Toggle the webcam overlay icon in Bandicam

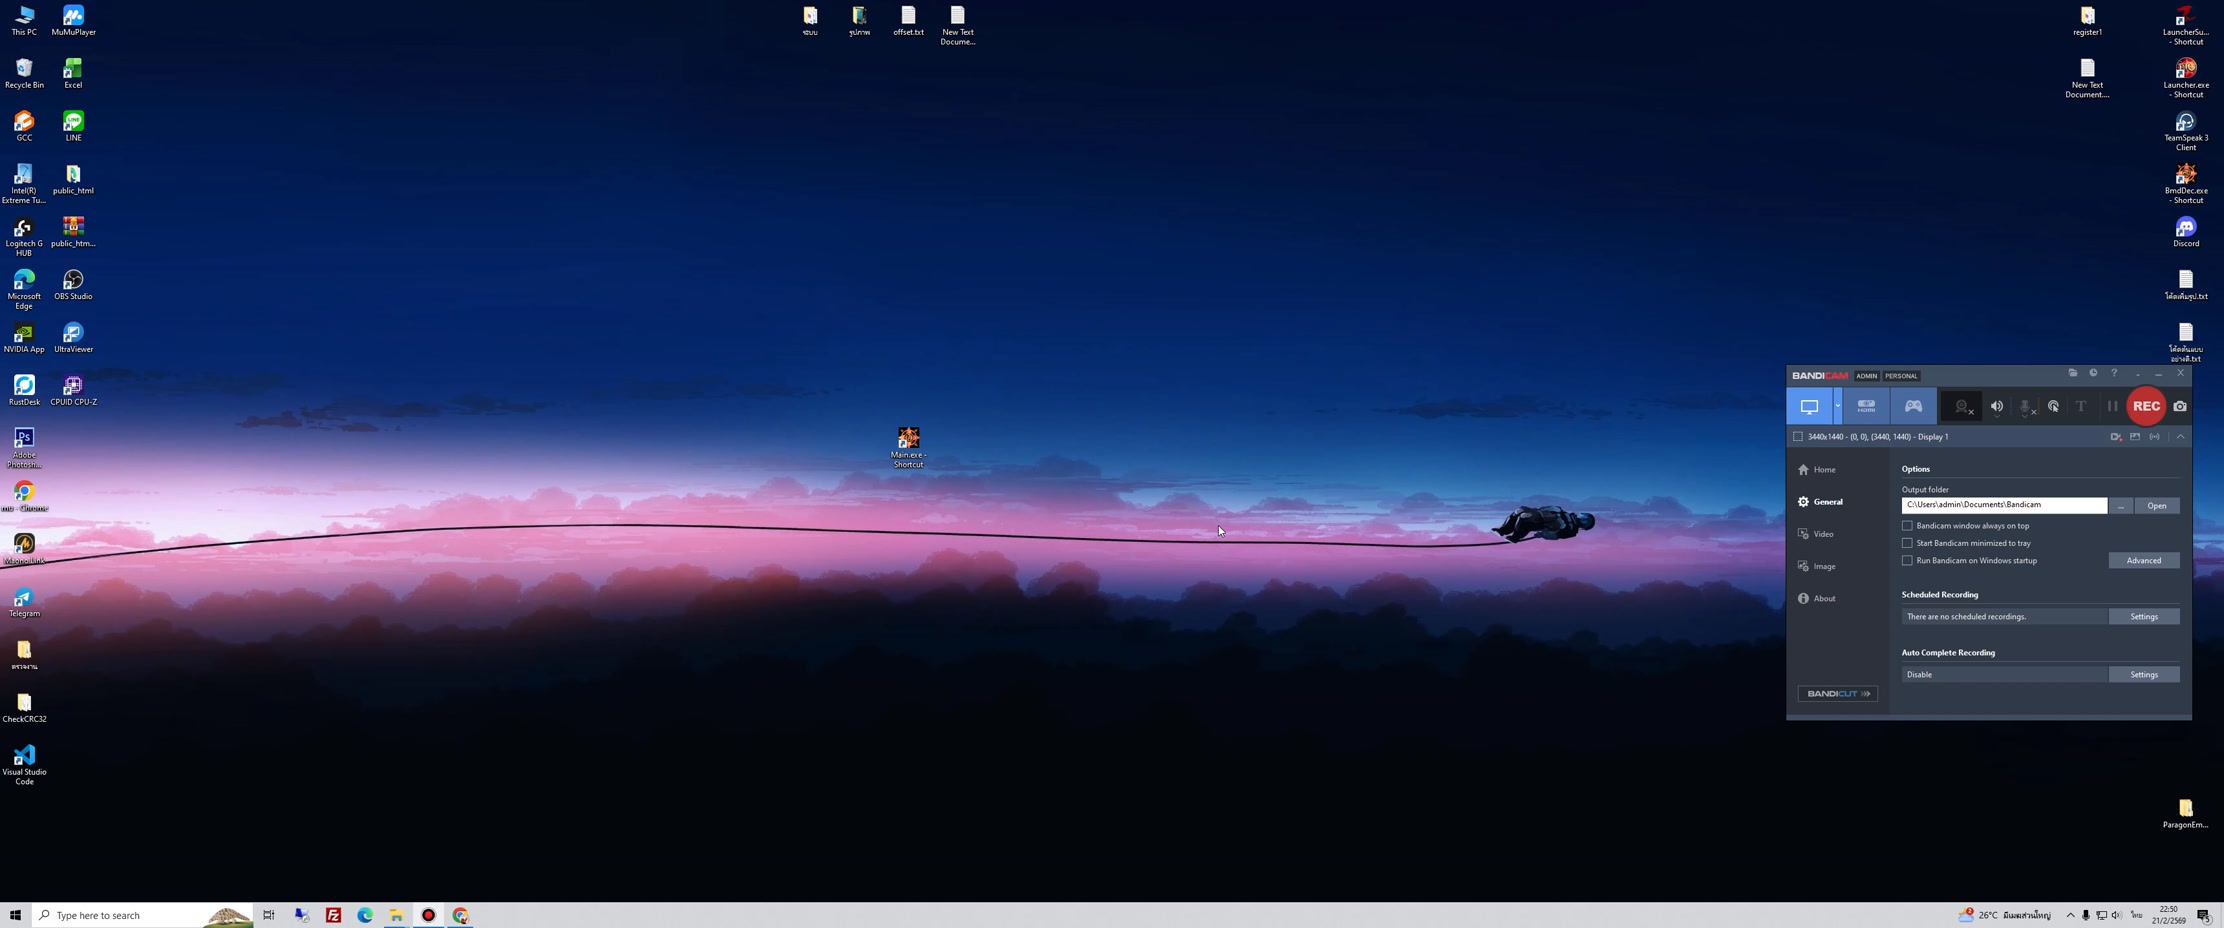[1963, 407]
